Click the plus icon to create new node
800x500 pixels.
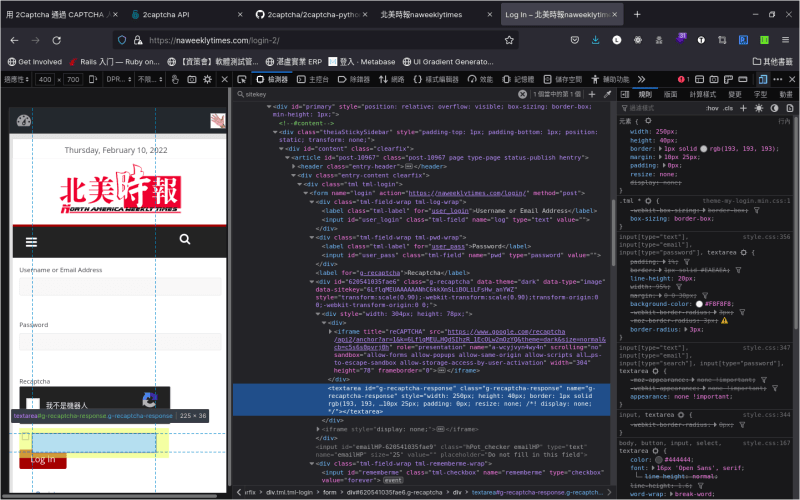(x=592, y=94)
